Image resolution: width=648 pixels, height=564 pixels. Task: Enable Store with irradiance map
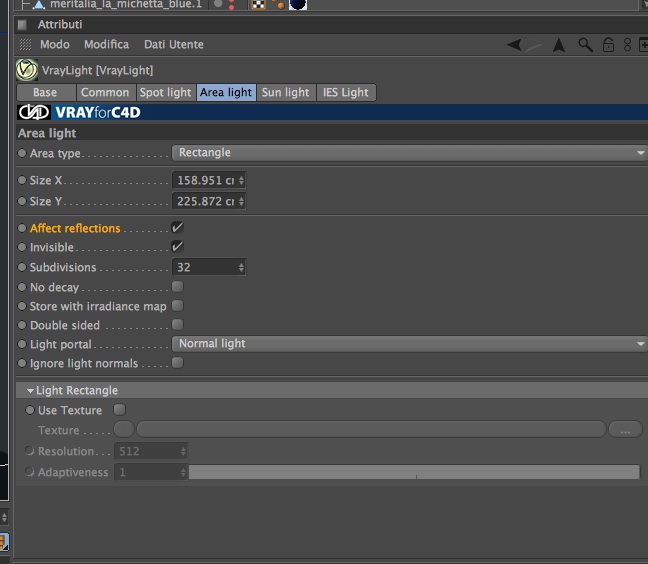click(x=177, y=305)
